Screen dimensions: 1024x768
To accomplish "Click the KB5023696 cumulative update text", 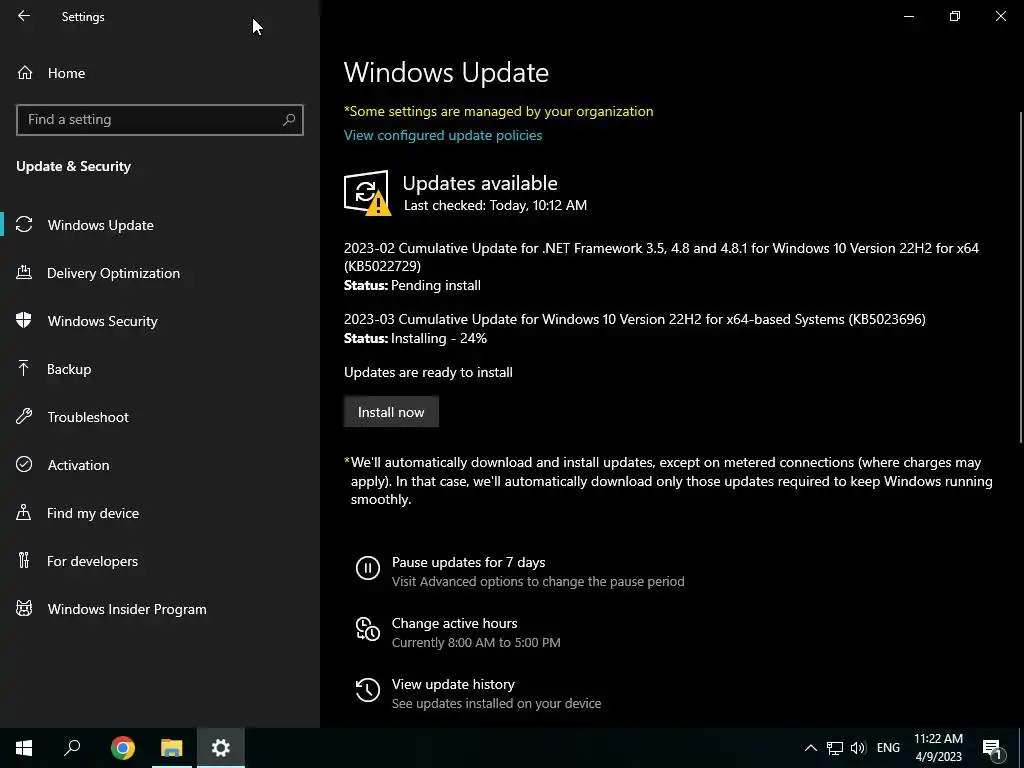I will click(635, 319).
